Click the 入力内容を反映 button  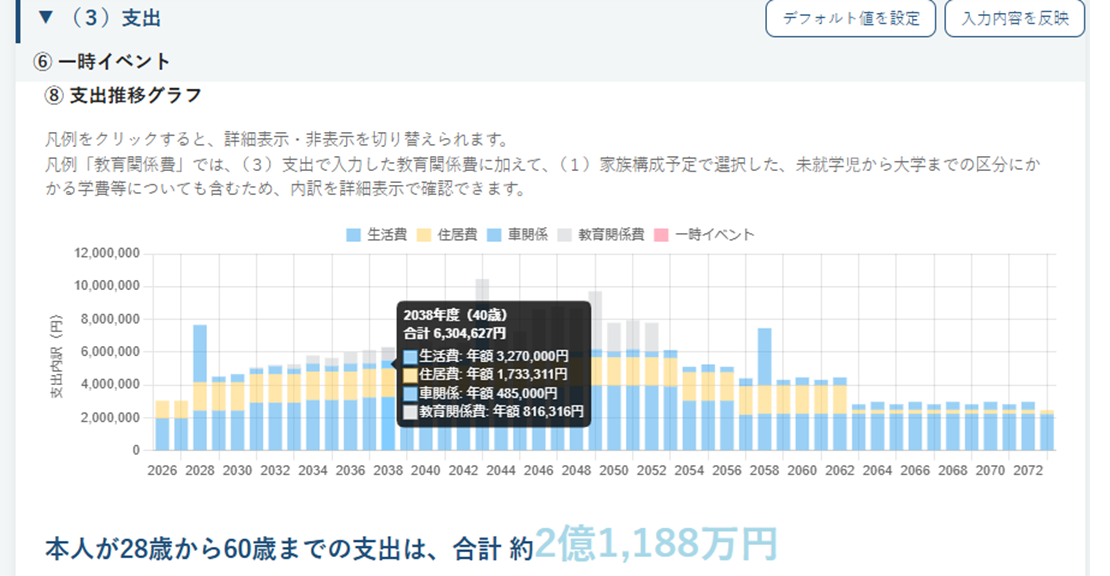coord(1014,18)
